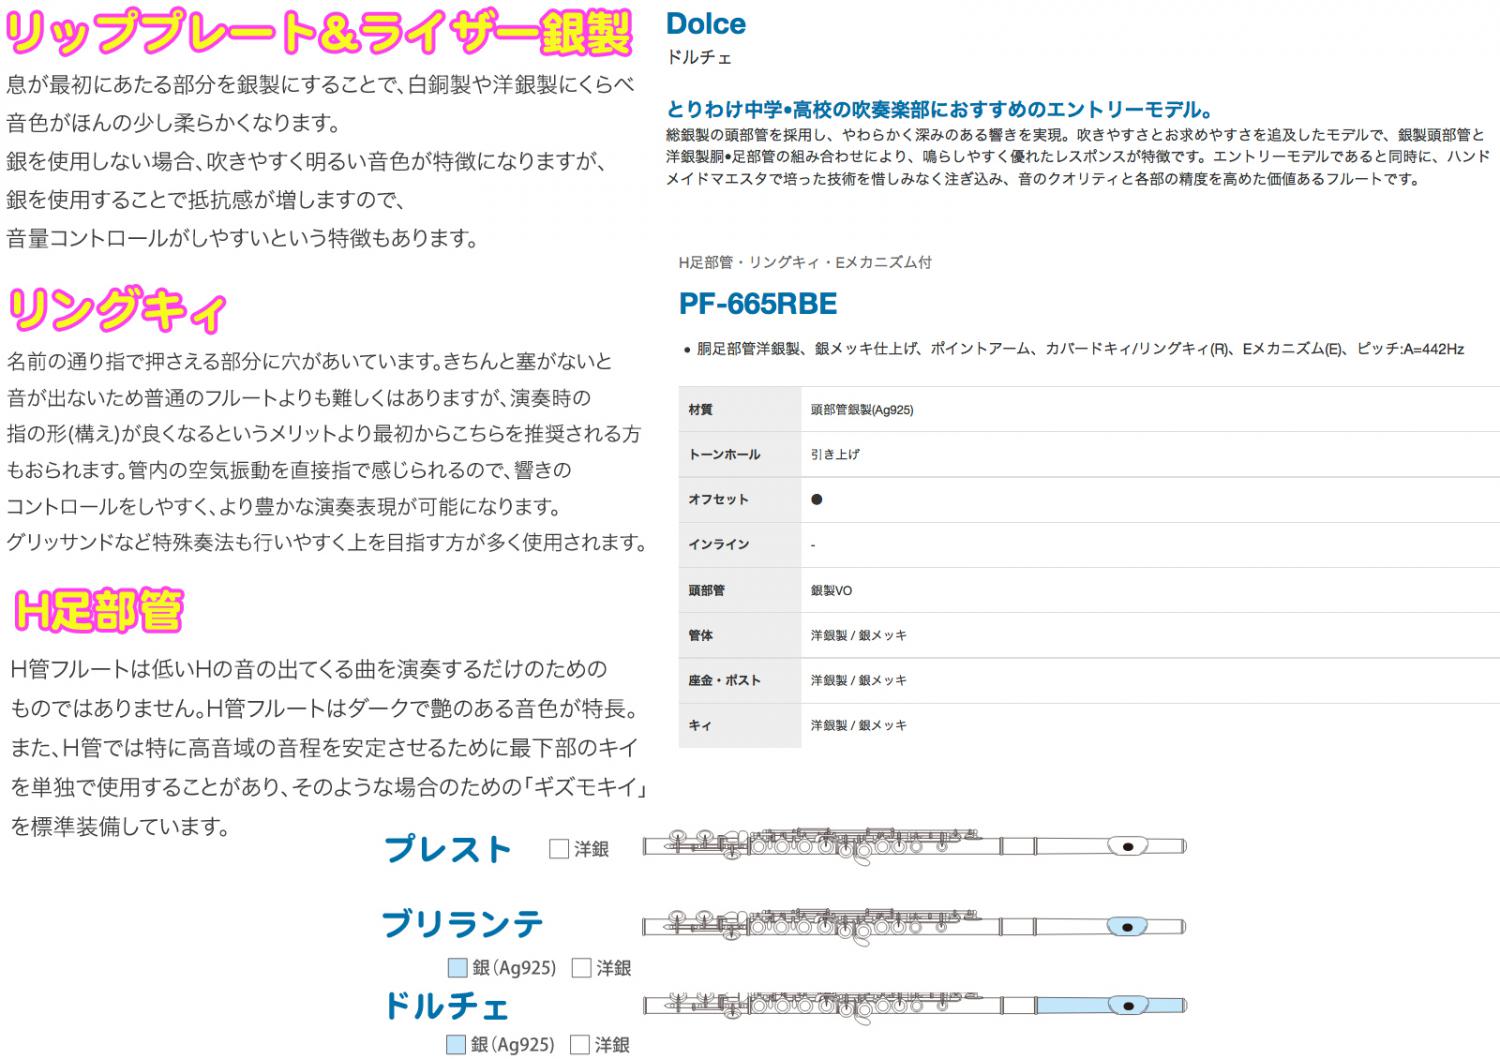The height and width of the screenshot is (1059, 1500).
Task: Click the black dot in オフセット row
Action: click(x=816, y=499)
